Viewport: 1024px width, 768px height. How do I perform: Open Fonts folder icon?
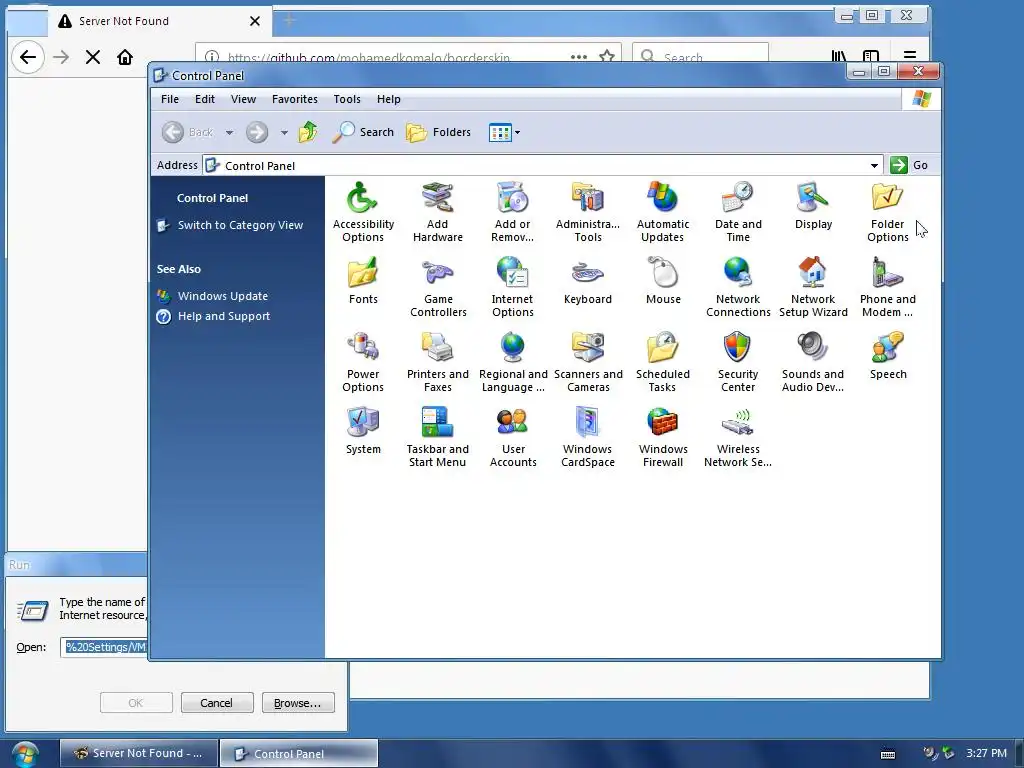point(363,281)
